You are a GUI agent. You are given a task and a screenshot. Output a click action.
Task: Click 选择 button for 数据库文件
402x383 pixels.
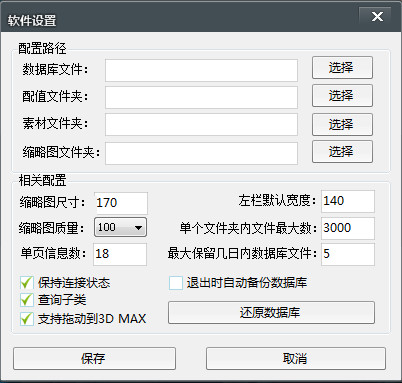tap(342, 68)
